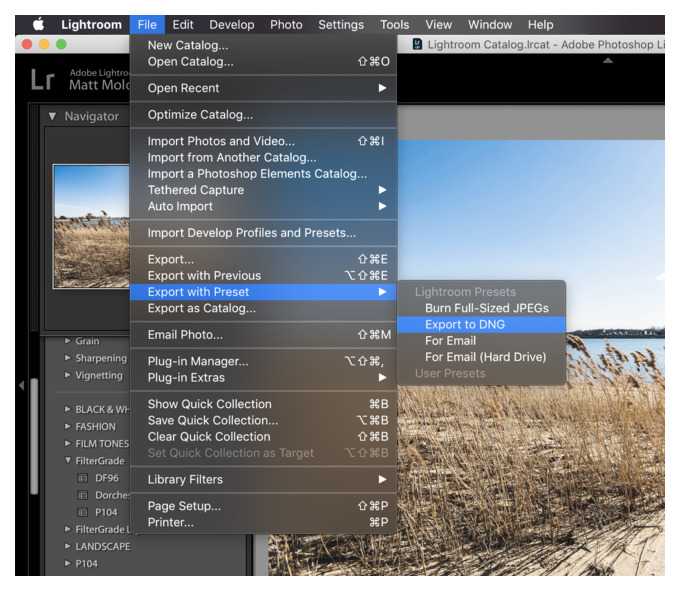680x591 pixels.
Task: Open the Photo menu
Action: tap(286, 25)
